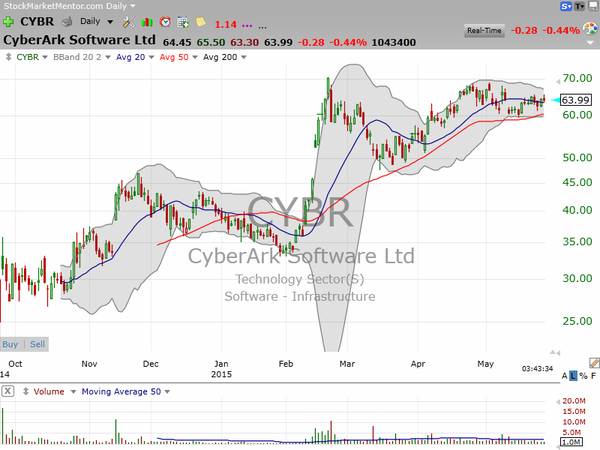Click the 50.00 price scale label
Screen dimensions: 600x450
pos(577,157)
